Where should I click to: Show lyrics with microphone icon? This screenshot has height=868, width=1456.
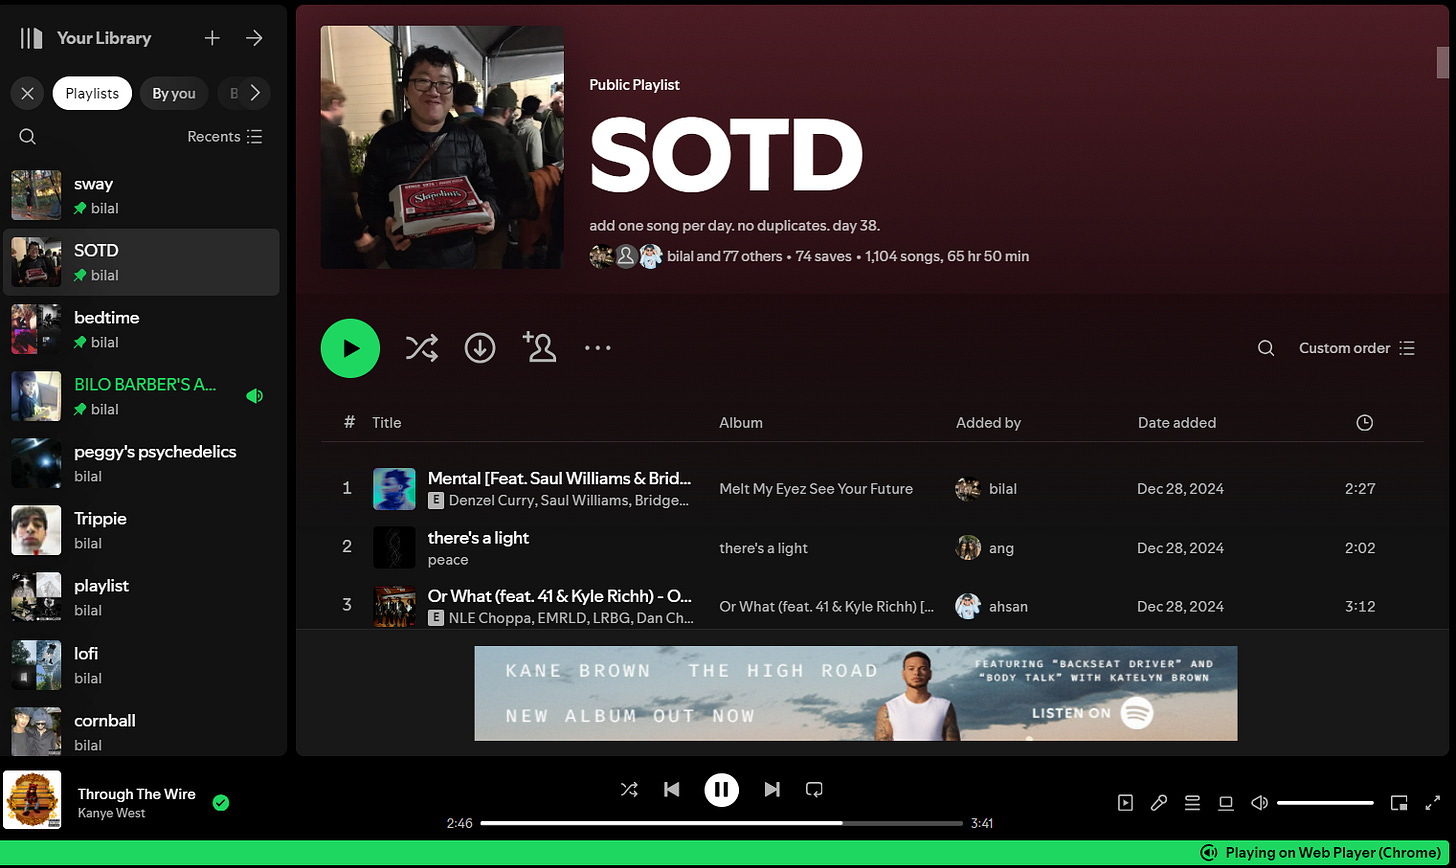click(1159, 802)
